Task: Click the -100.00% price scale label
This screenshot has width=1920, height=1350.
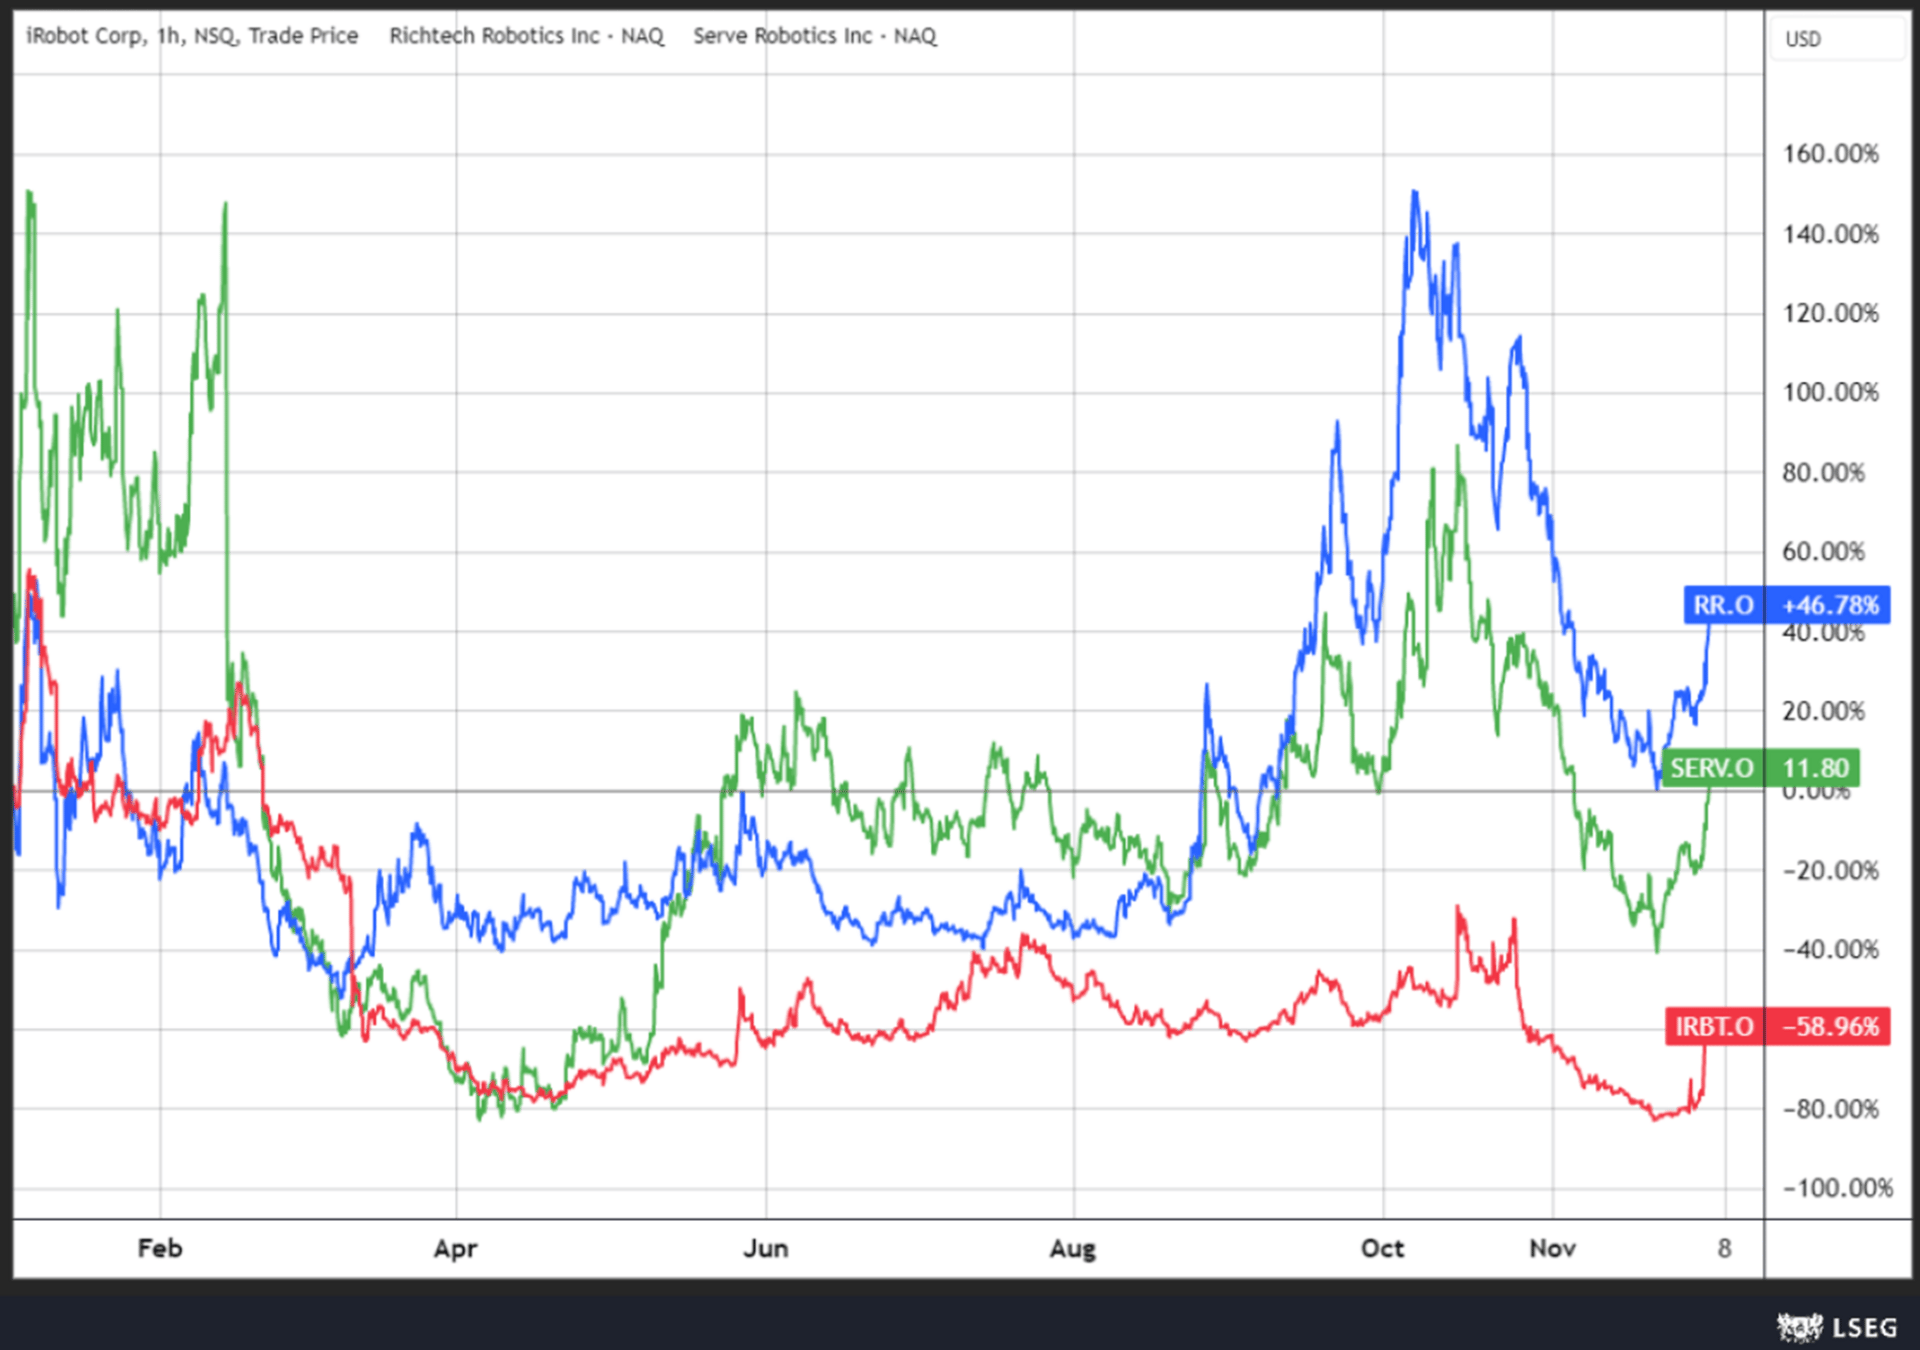Action: point(1838,1188)
